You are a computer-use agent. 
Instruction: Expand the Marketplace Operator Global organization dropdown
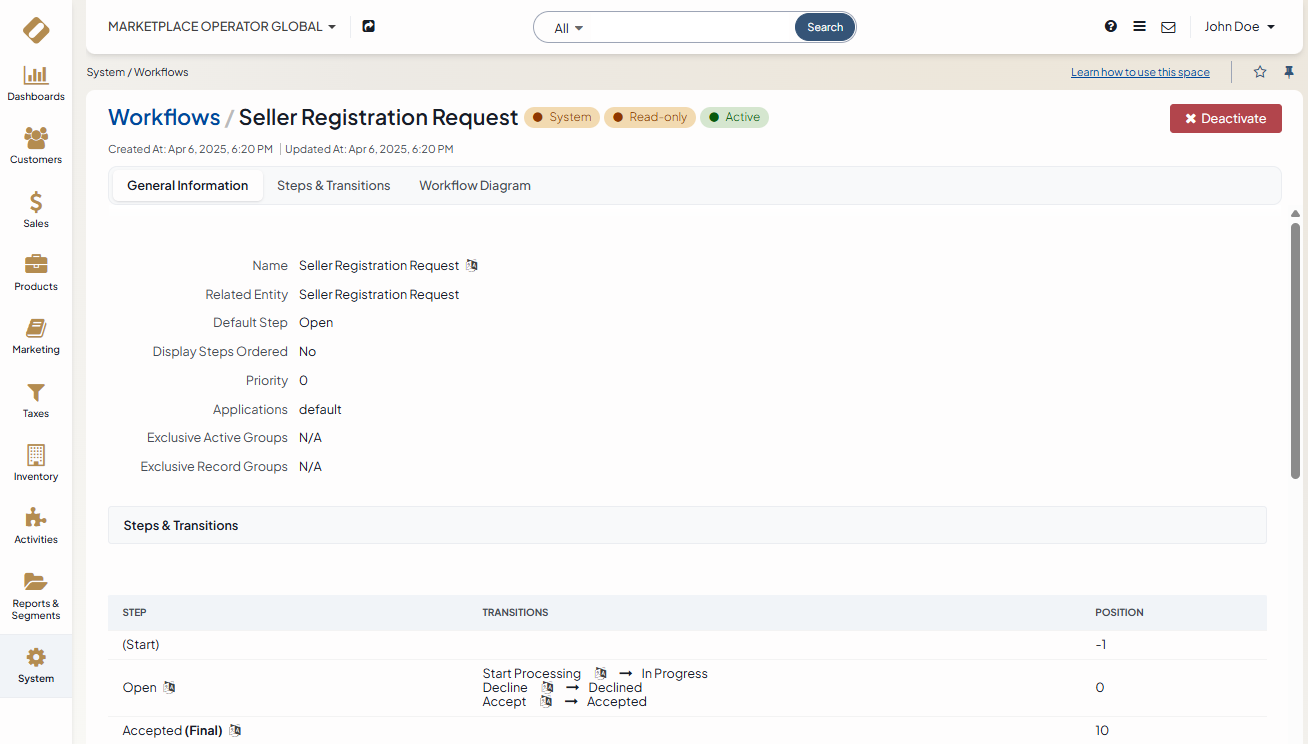coord(222,27)
